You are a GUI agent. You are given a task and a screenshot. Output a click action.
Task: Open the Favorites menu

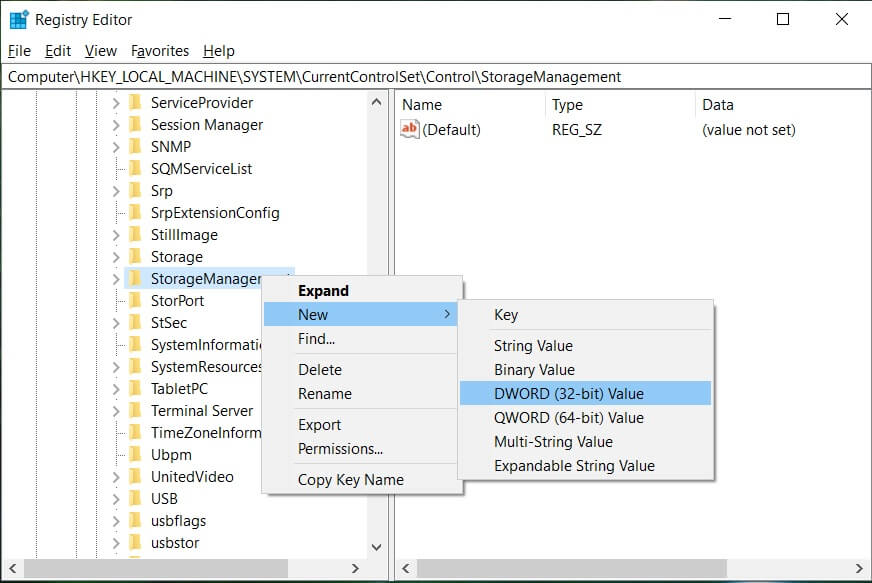(x=160, y=51)
